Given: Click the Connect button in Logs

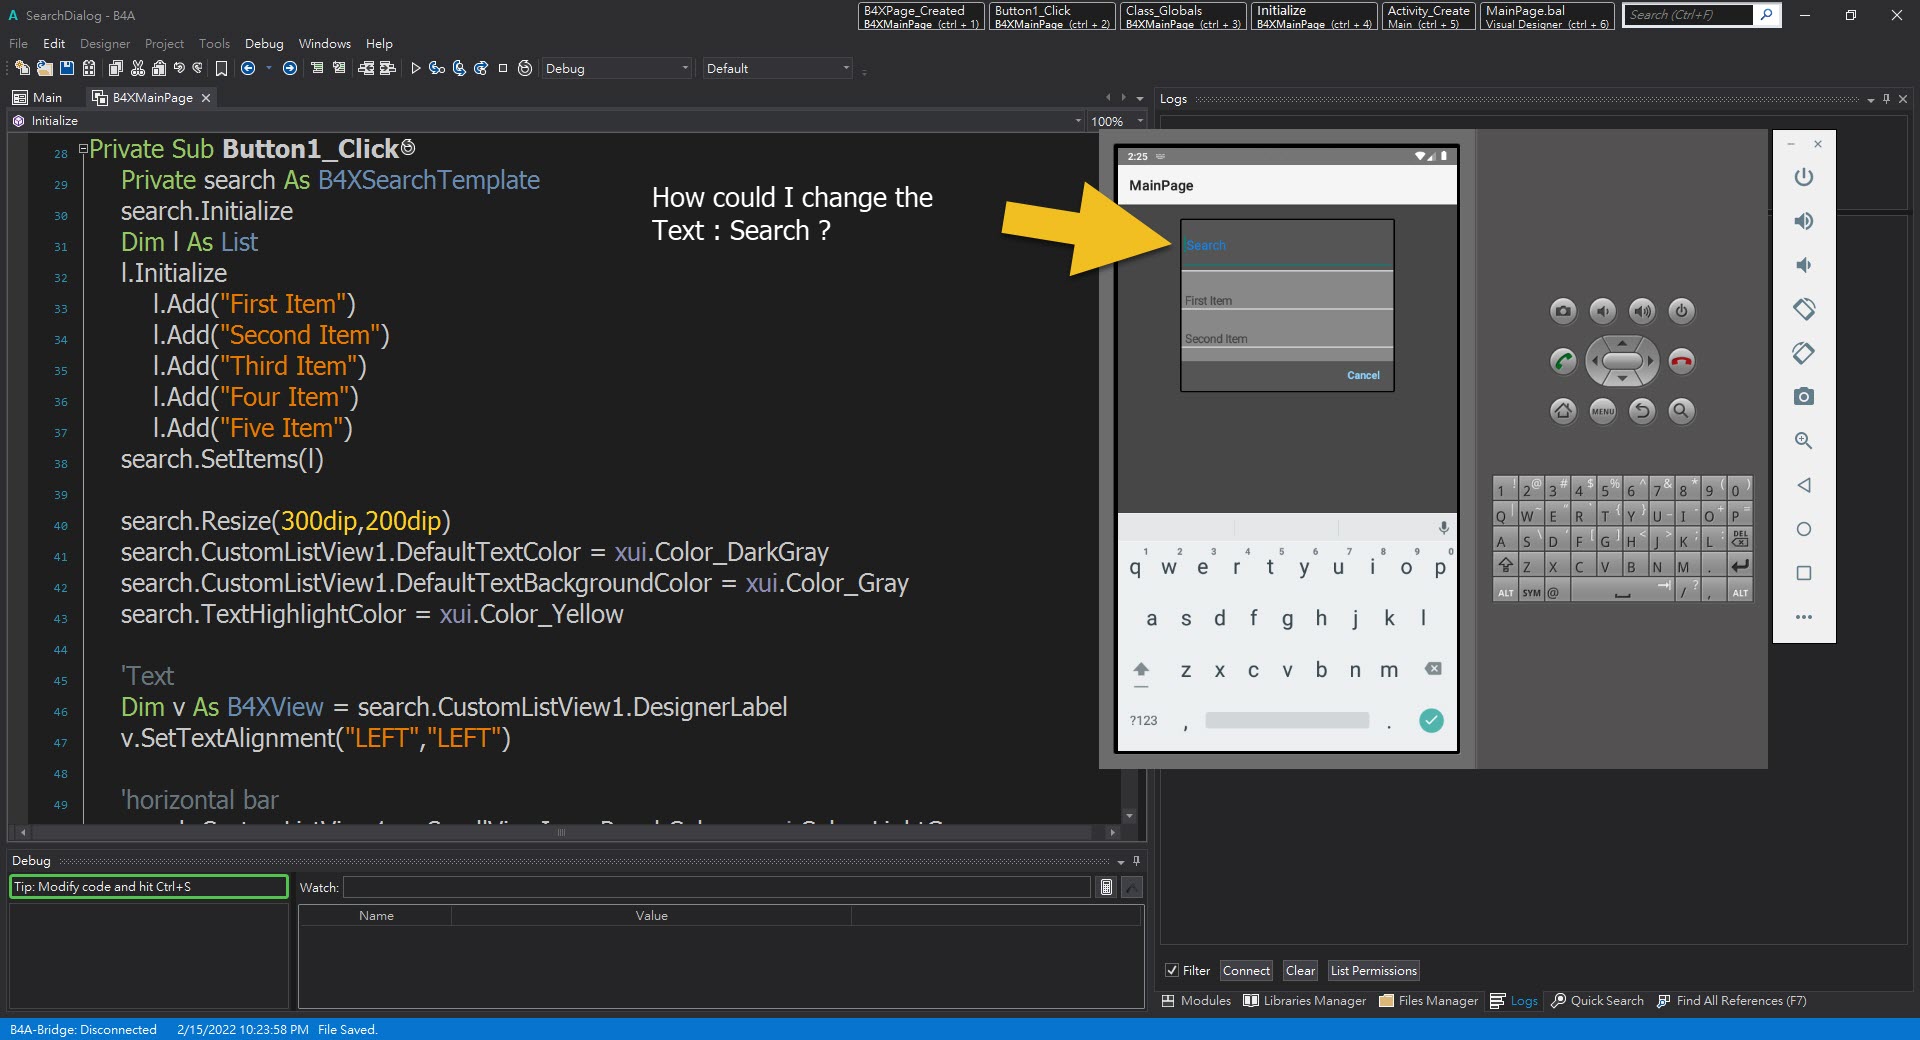Looking at the screenshot, I should (x=1246, y=970).
